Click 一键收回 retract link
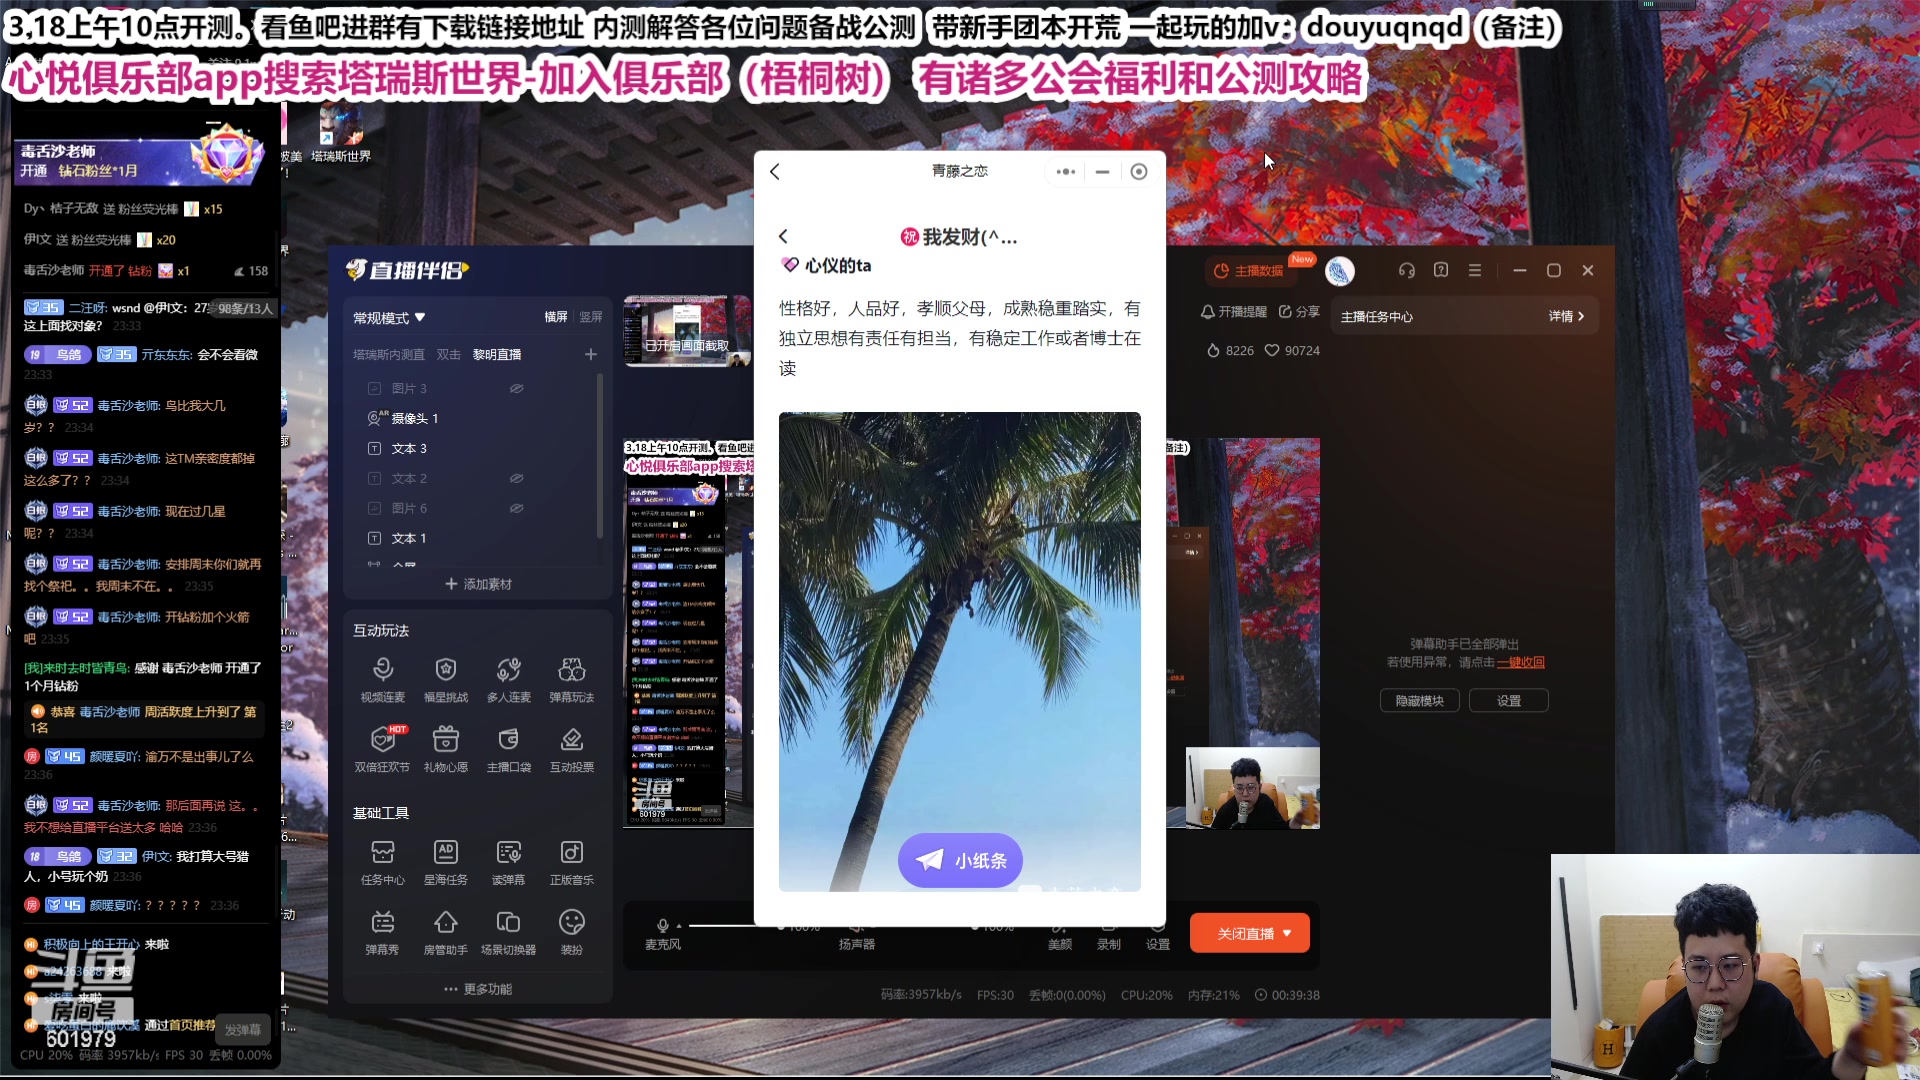This screenshot has width=1920, height=1080. (x=1521, y=662)
